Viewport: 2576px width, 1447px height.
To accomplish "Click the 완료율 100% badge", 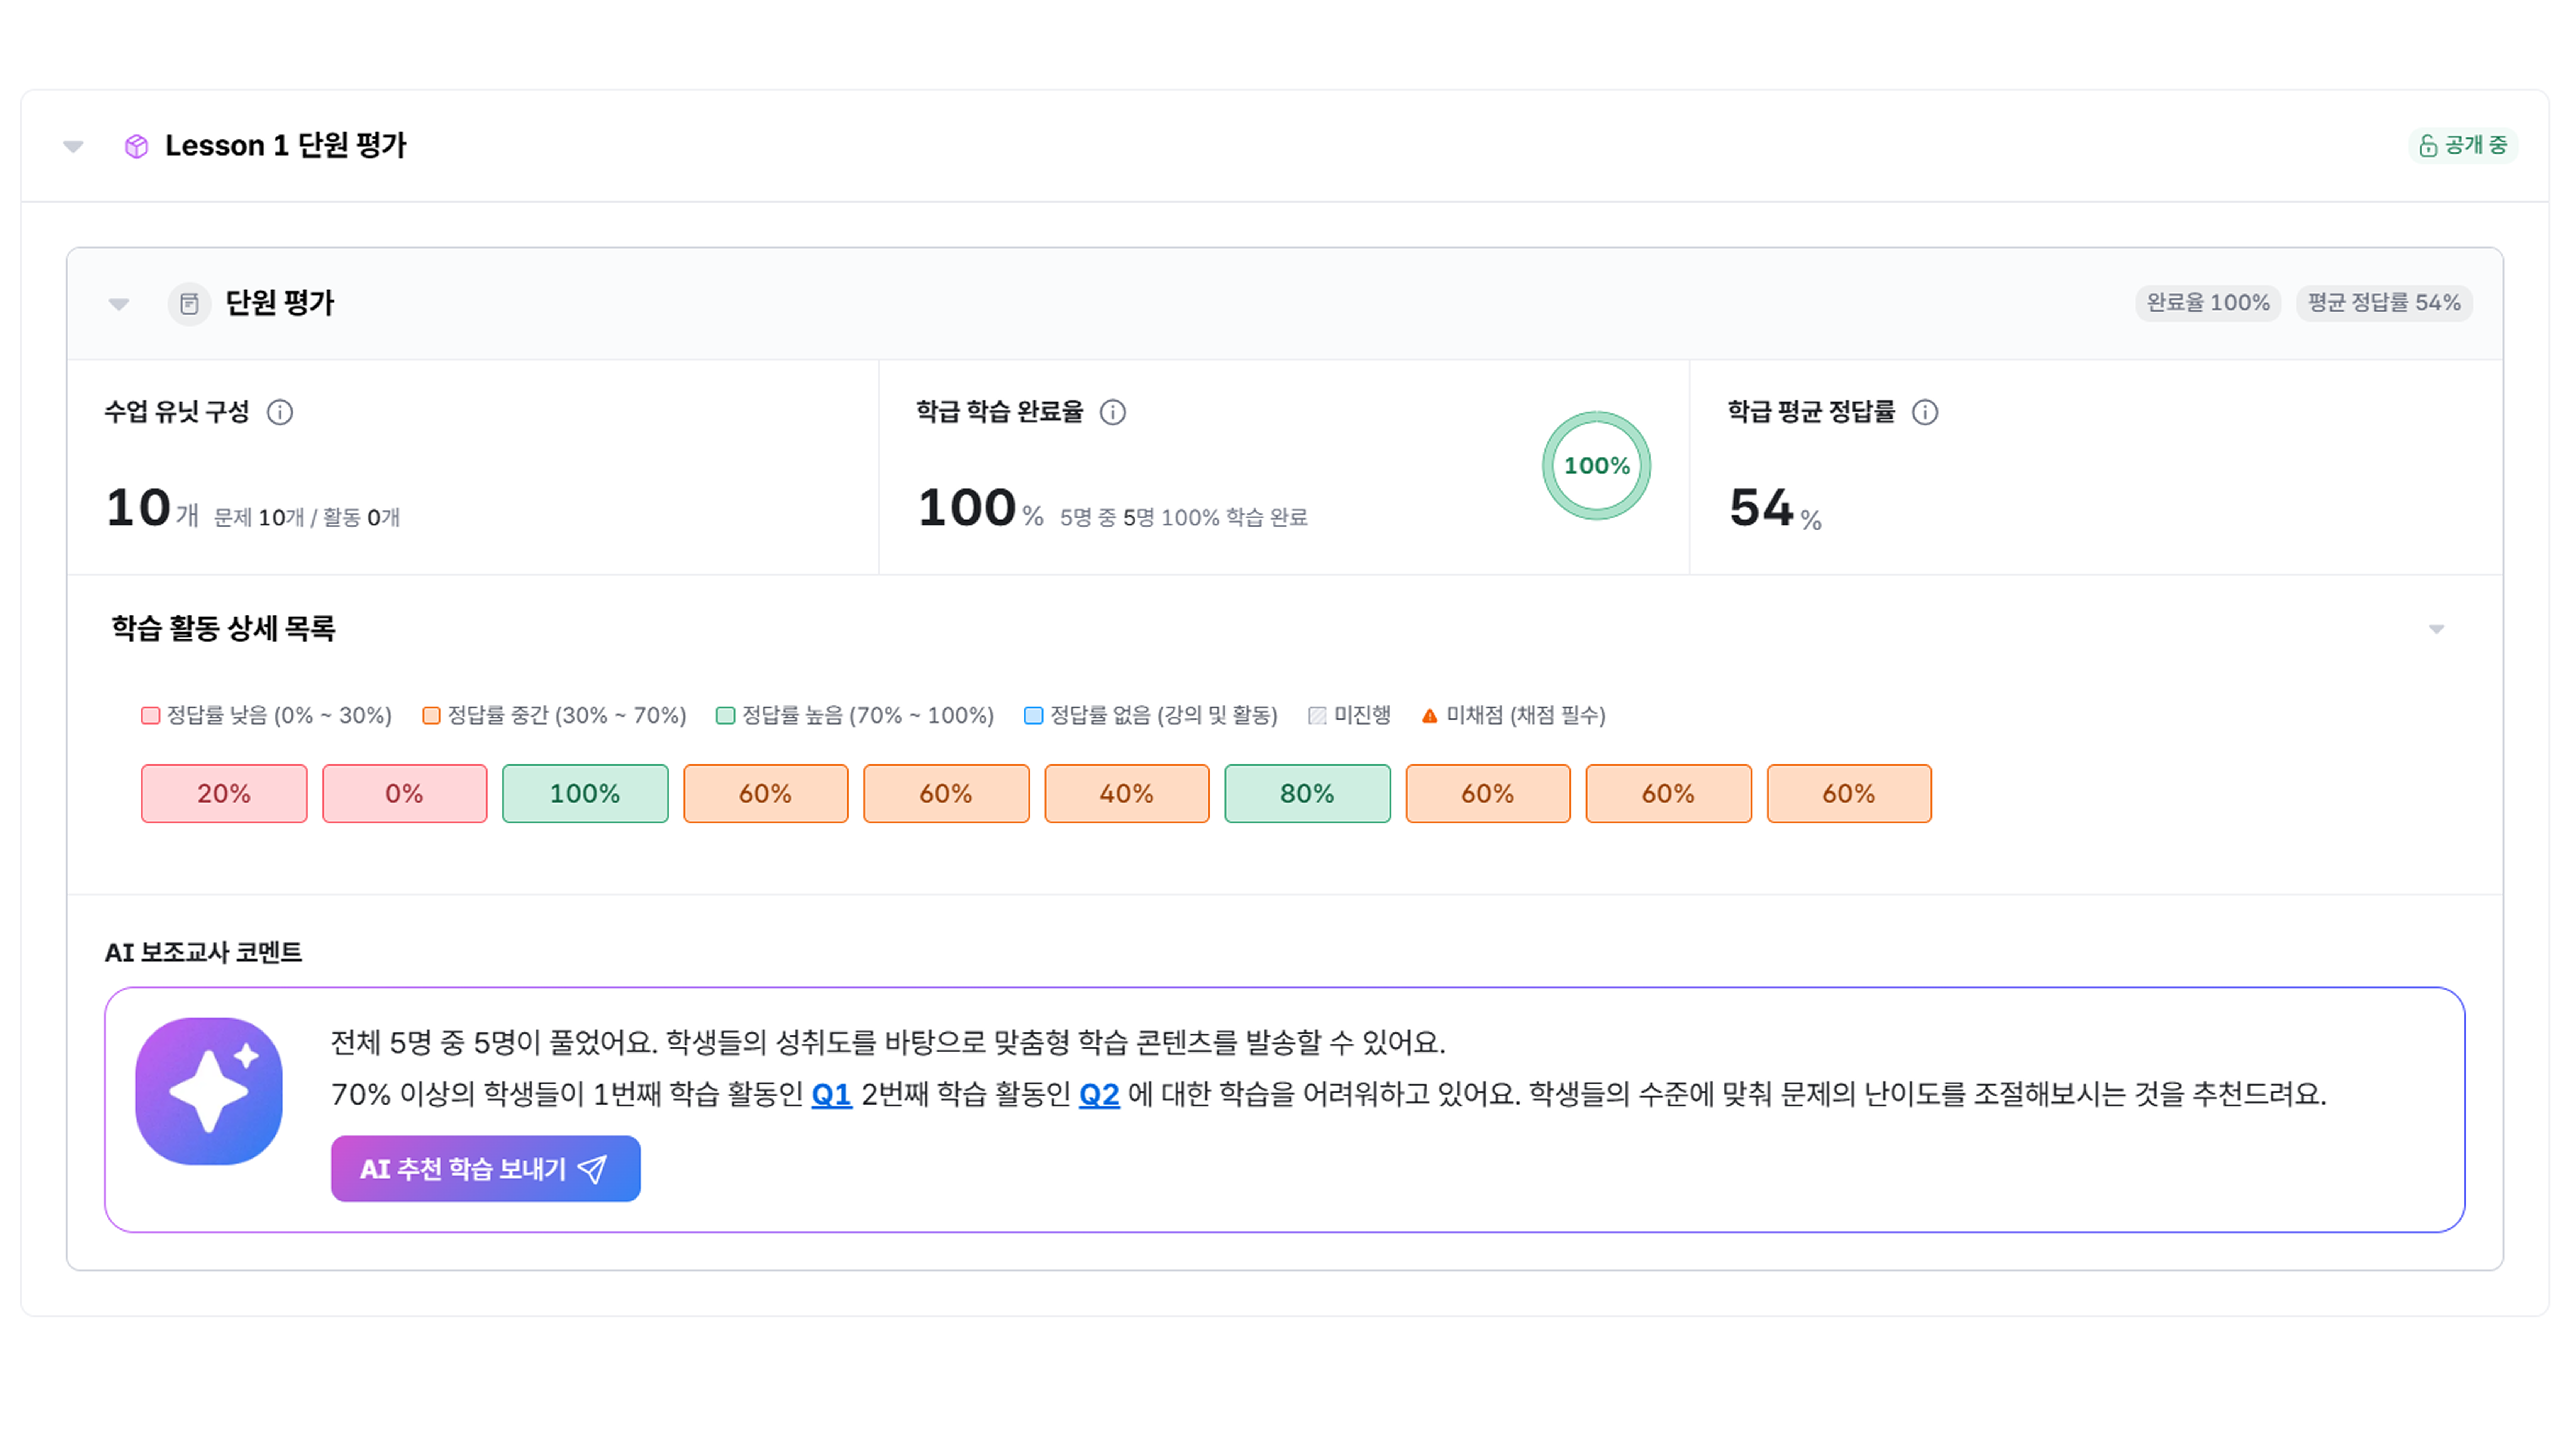I will point(2208,303).
